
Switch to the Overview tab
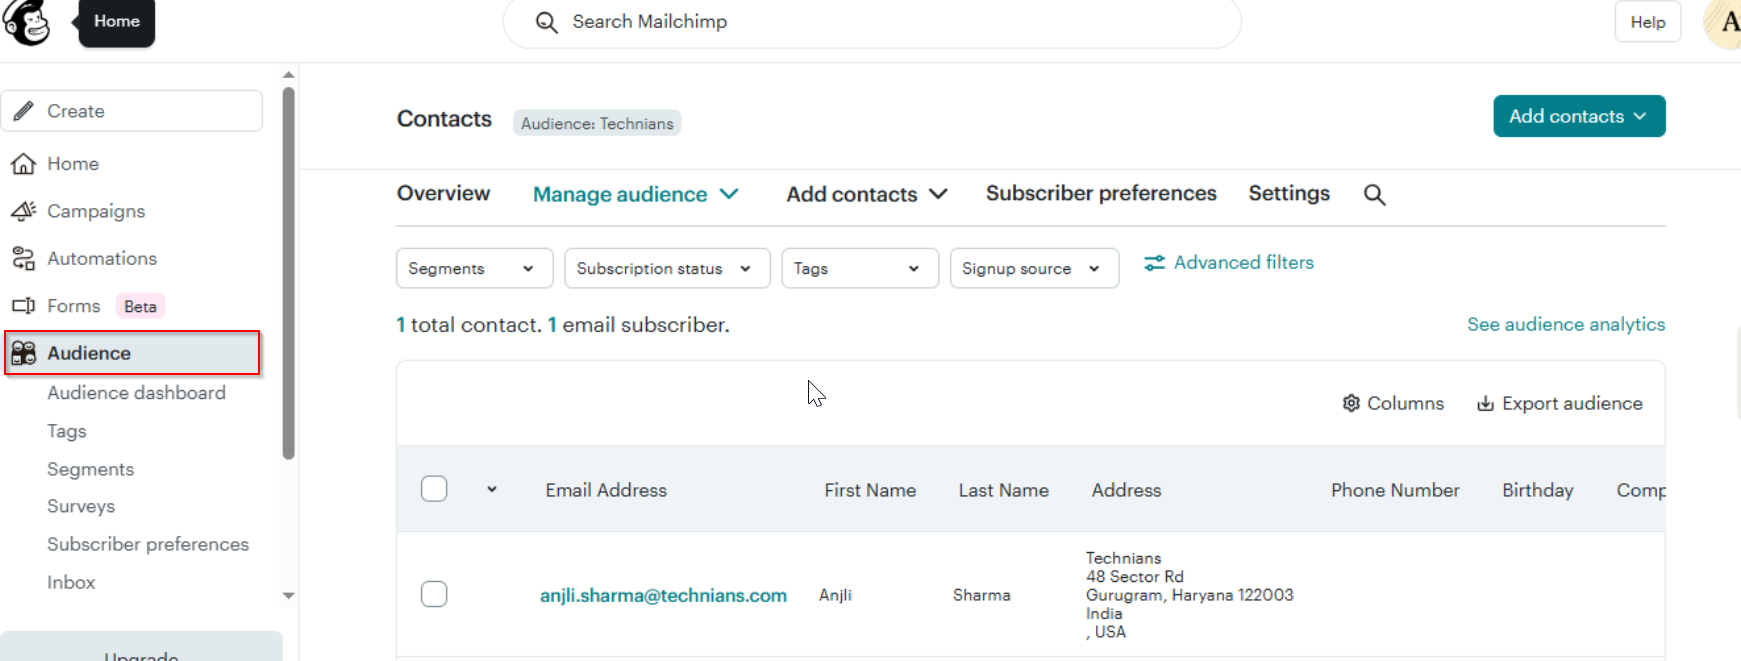(444, 193)
